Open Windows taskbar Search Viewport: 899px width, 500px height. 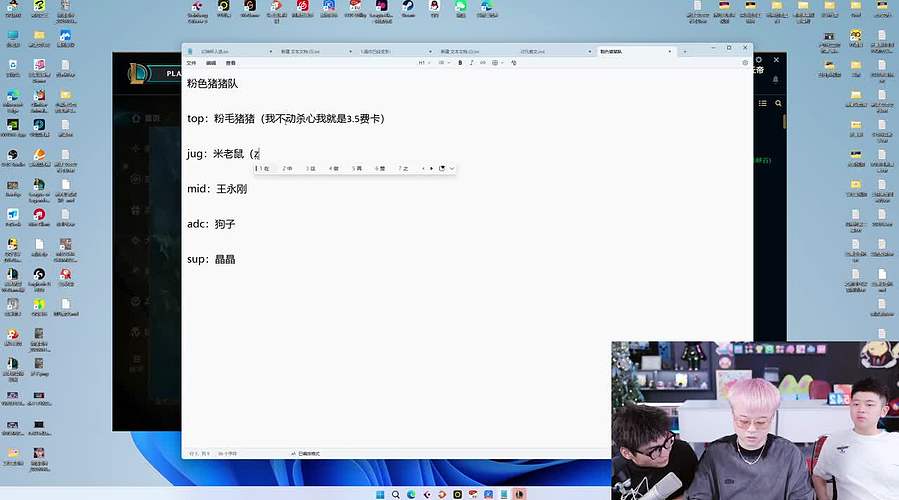click(396, 494)
